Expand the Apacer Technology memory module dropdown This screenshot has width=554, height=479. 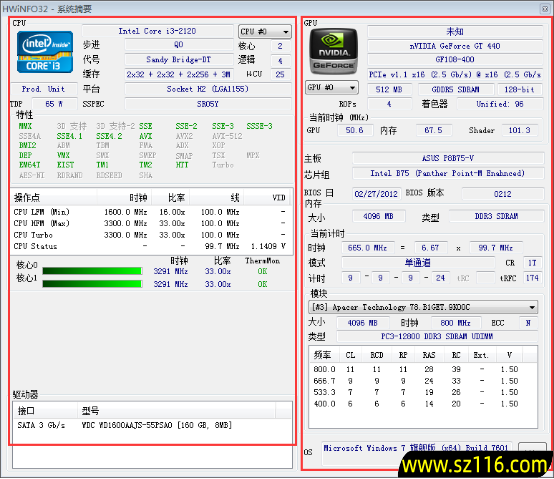(x=423, y=307)
